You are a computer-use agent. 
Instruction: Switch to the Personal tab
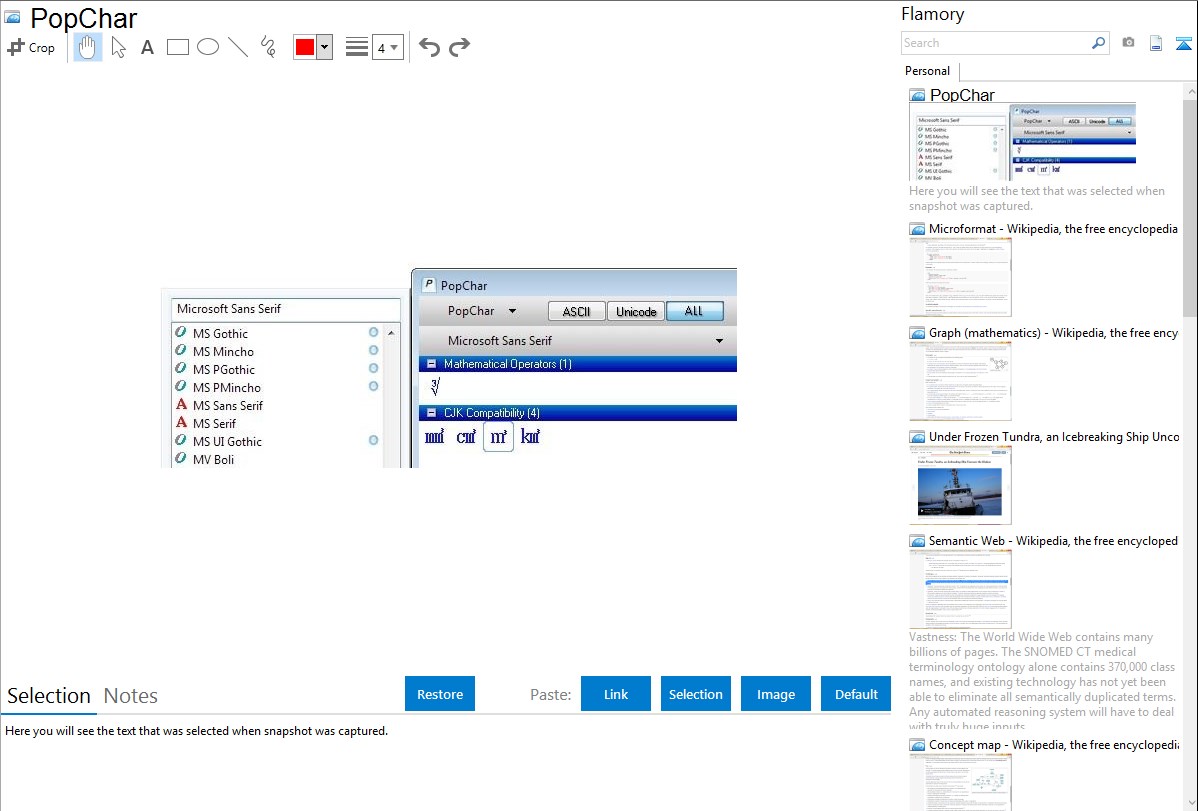(928, 70)
